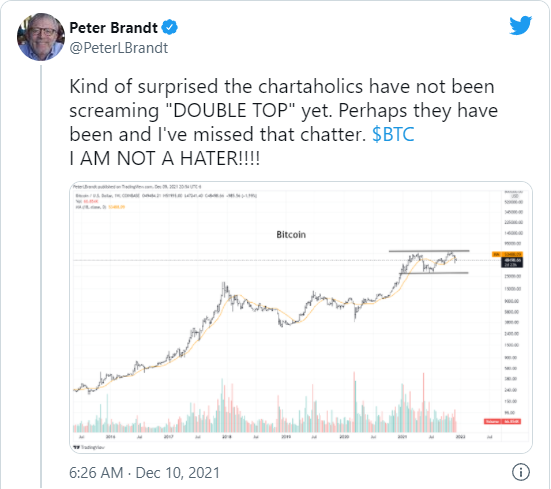Click the "Bitcoin" title on chart

tap(291, 234)
